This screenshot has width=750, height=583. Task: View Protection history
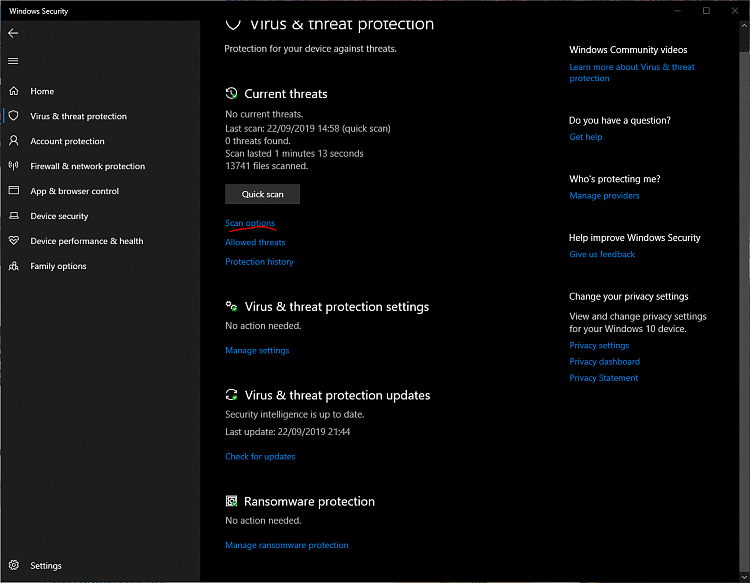pos(259,262)
